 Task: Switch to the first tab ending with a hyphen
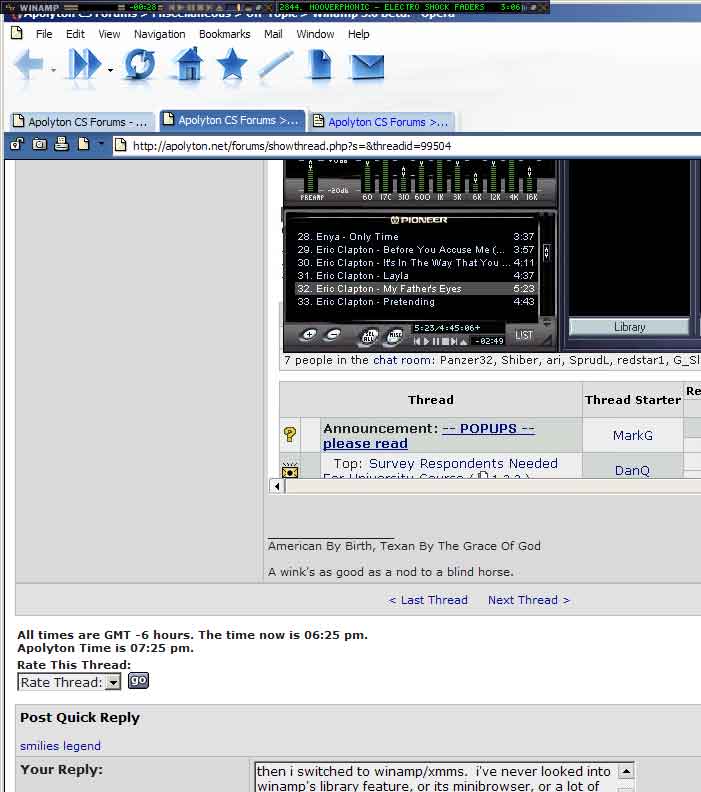82,122
